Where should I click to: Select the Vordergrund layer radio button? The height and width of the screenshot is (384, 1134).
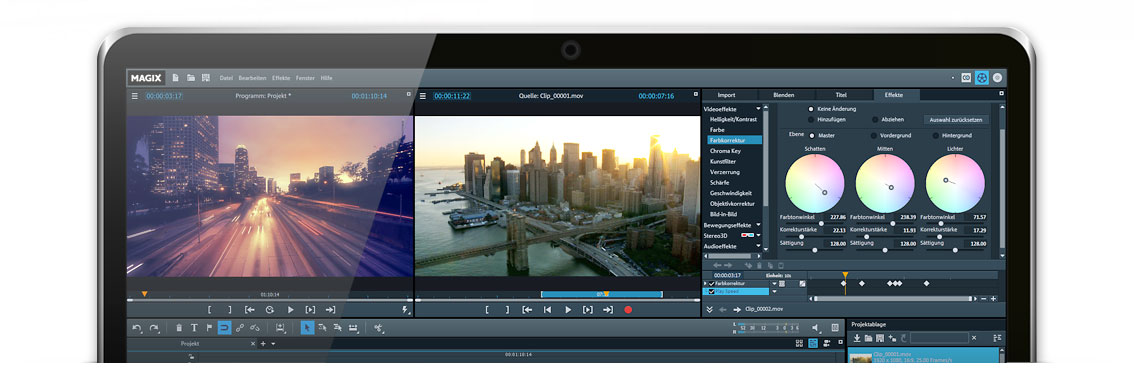pyautogui.click(x=874, y=135)
